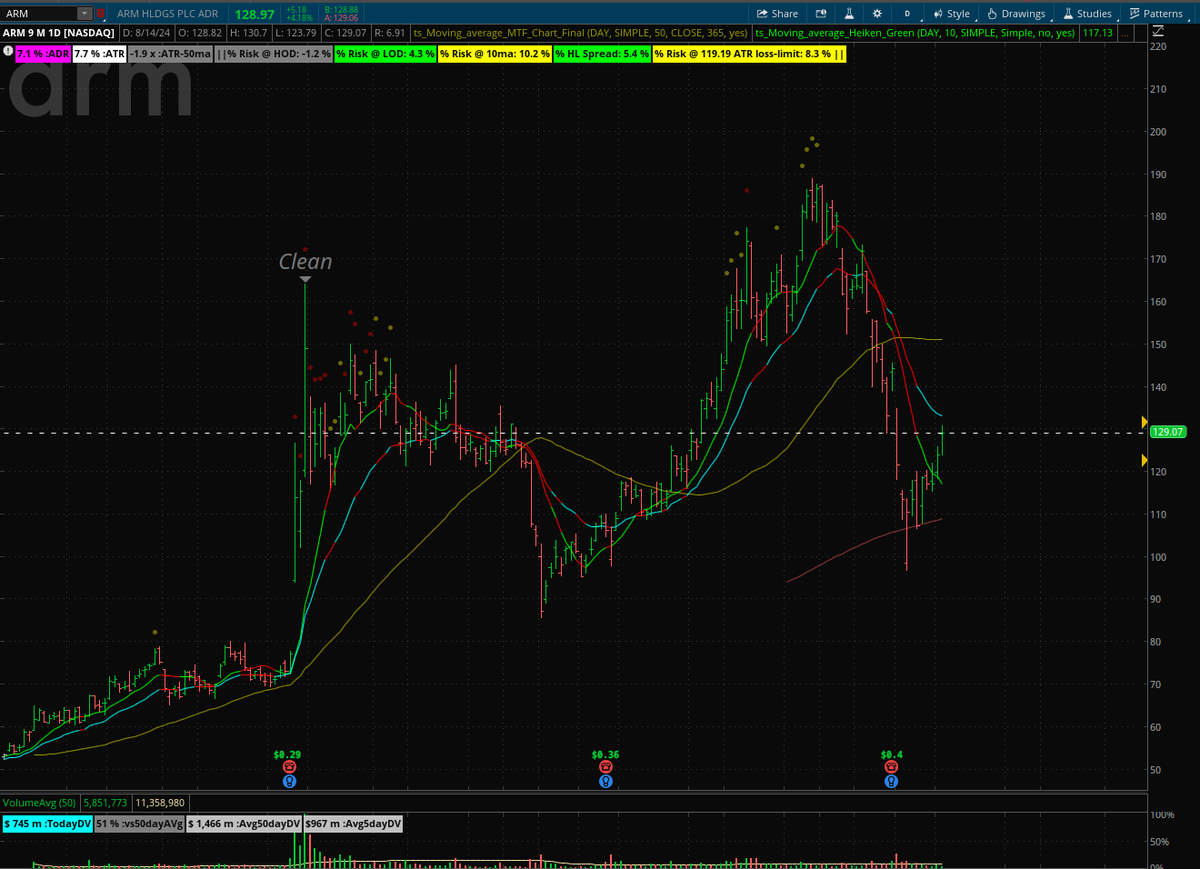Click the red link-color icon beside symbol
Screen dimensions: 1200x869
click(x=100, y=13)
